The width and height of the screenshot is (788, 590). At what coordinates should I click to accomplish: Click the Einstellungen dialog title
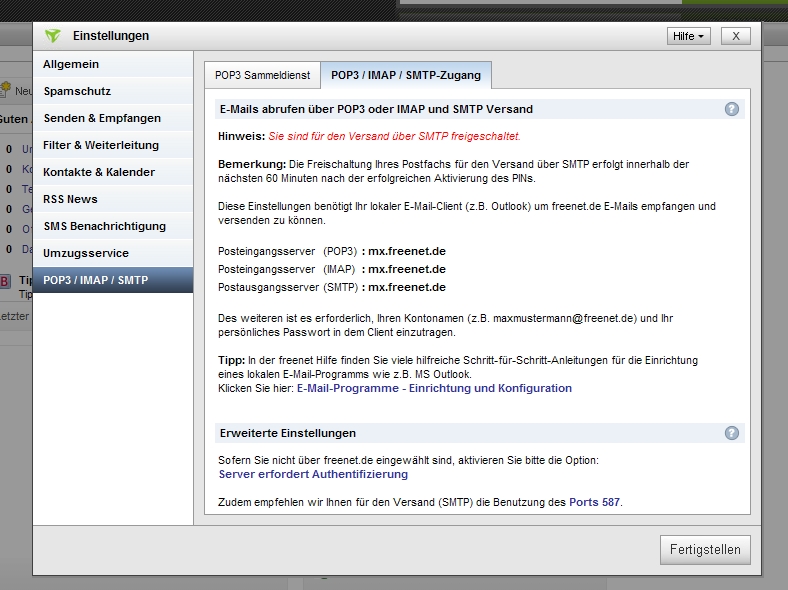tap(111, 36)
